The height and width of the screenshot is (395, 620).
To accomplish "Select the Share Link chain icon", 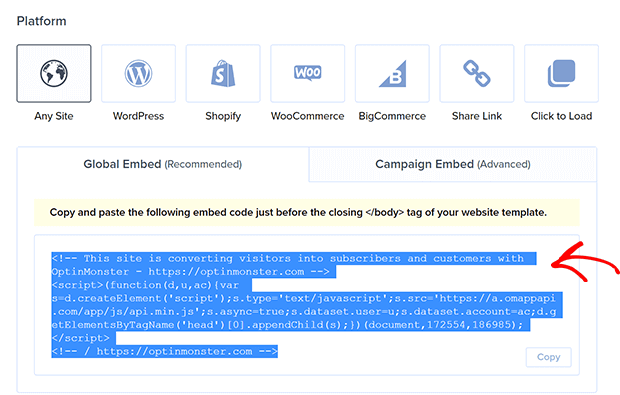I will pos(477,73).
